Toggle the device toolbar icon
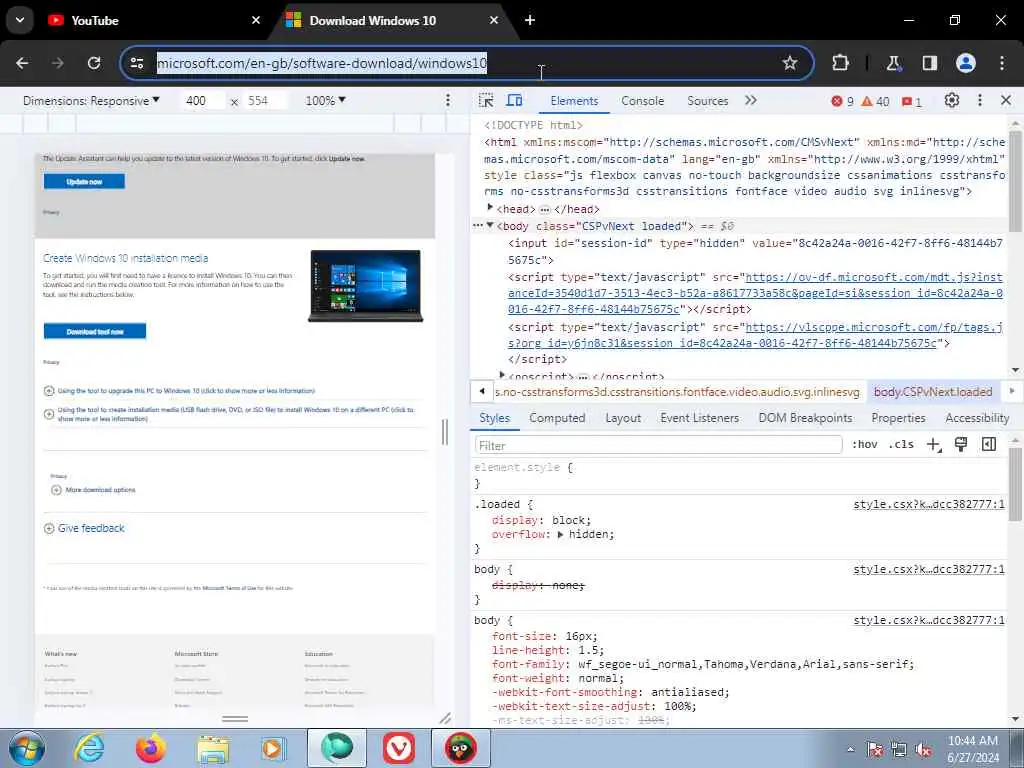Viewport: 1024px width, 768px height. pos(515,101)
